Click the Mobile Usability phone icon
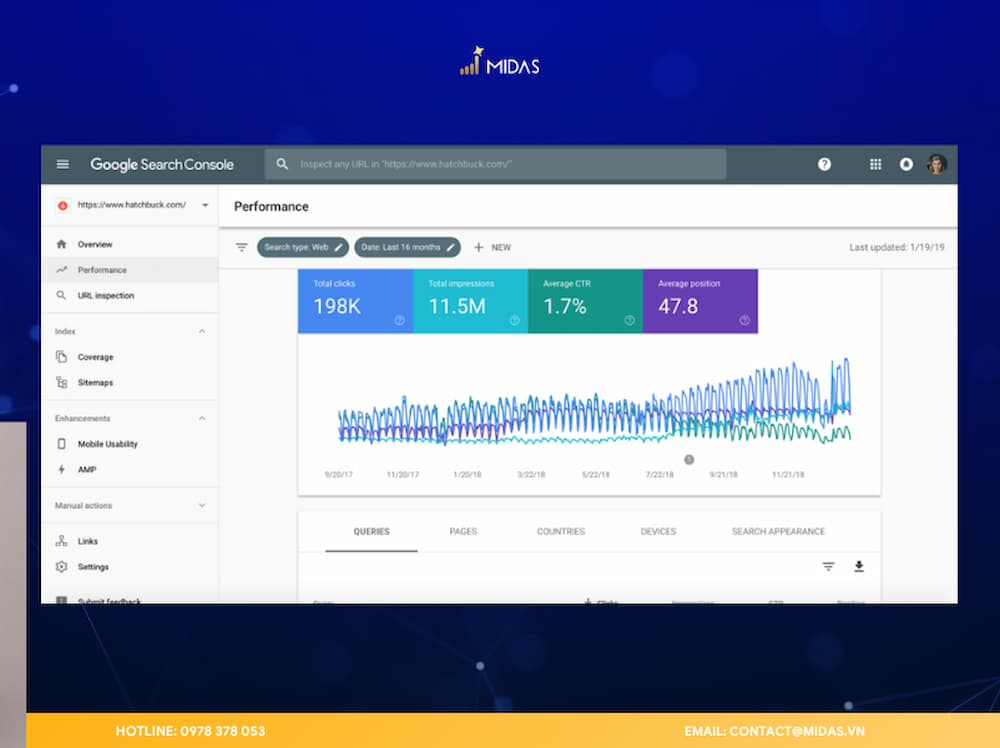Viewport: 1000px width, 748px height. coord(61,444)
